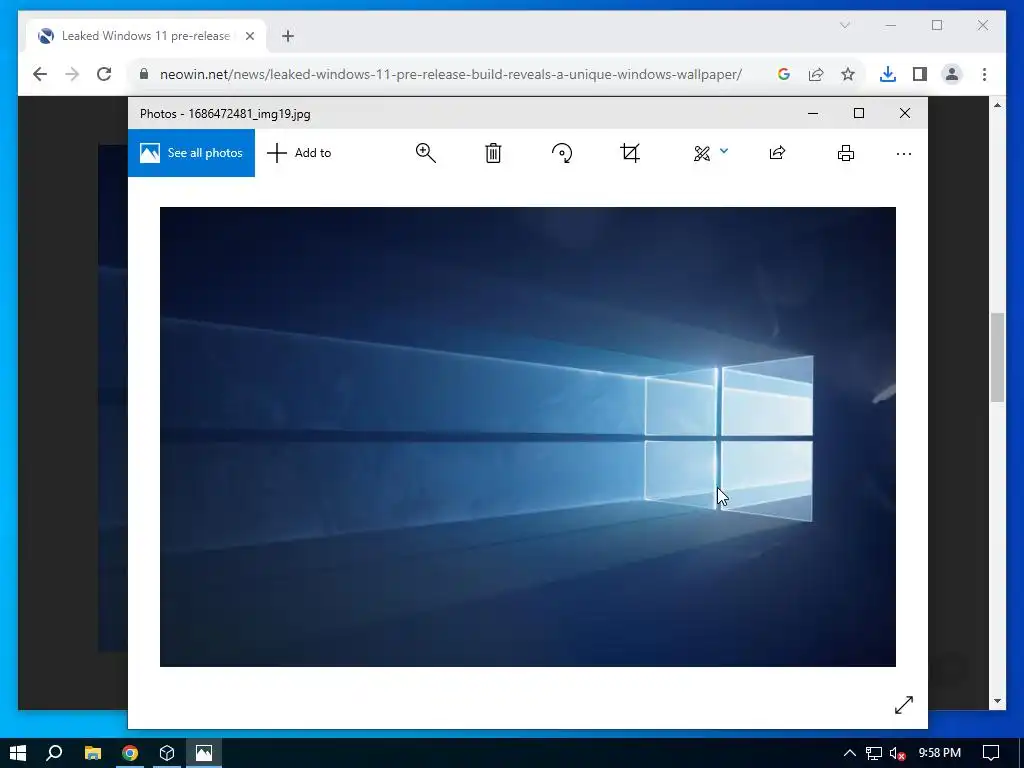Expand the Edit & Create dropdown chevron
Image resolution: width=1024 pixels, height=768 pixels.
[724, 151]
